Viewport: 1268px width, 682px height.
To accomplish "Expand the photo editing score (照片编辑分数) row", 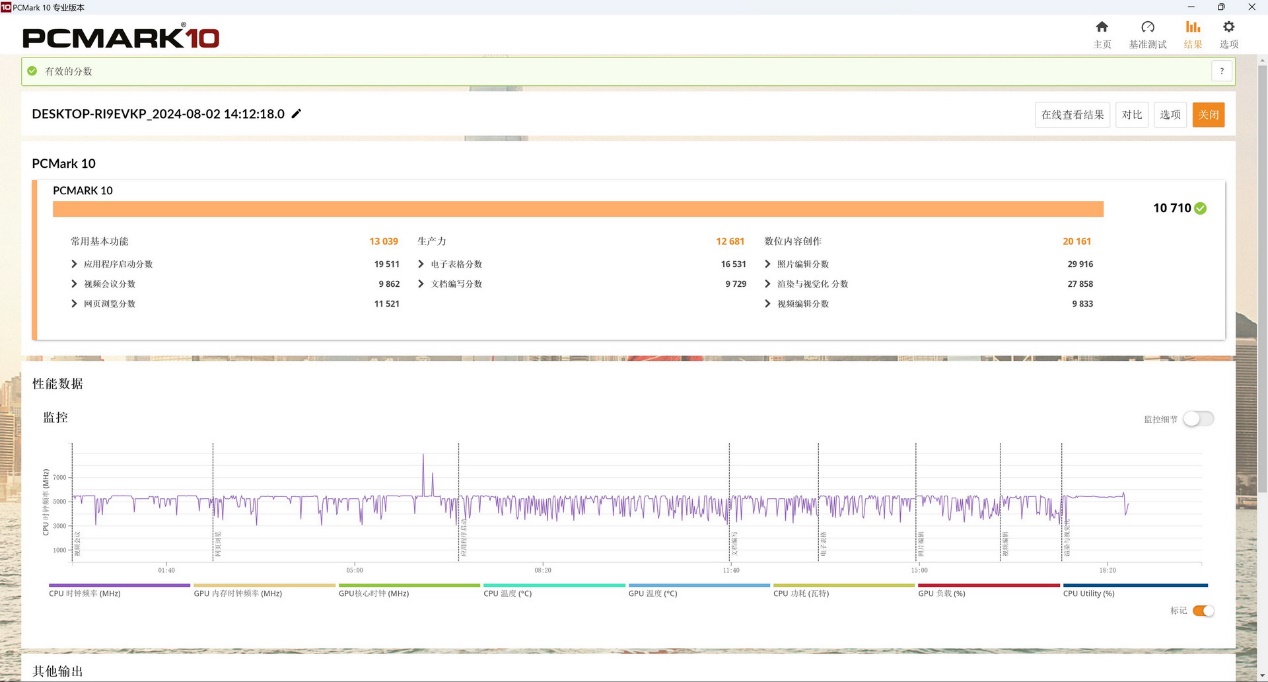I will pos(768,264).
